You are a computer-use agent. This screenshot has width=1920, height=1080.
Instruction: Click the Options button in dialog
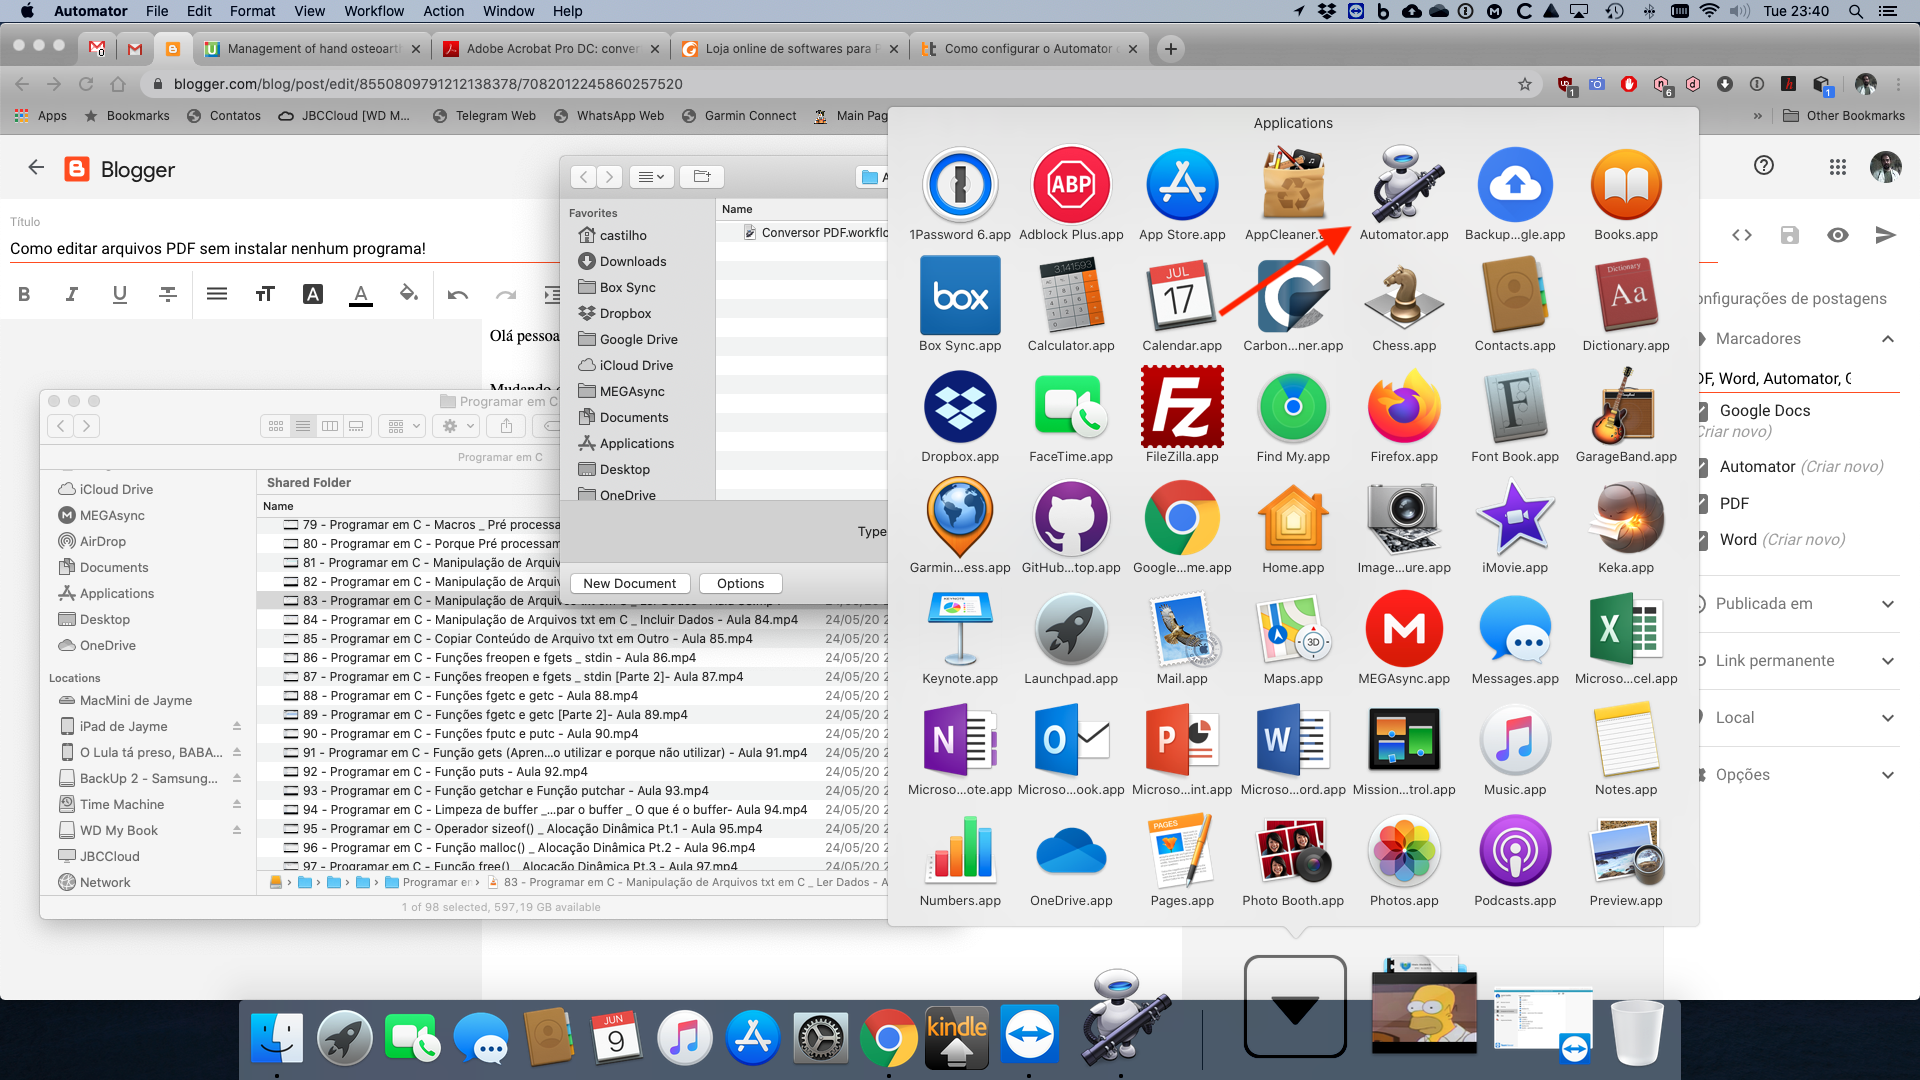pos(740,583)
